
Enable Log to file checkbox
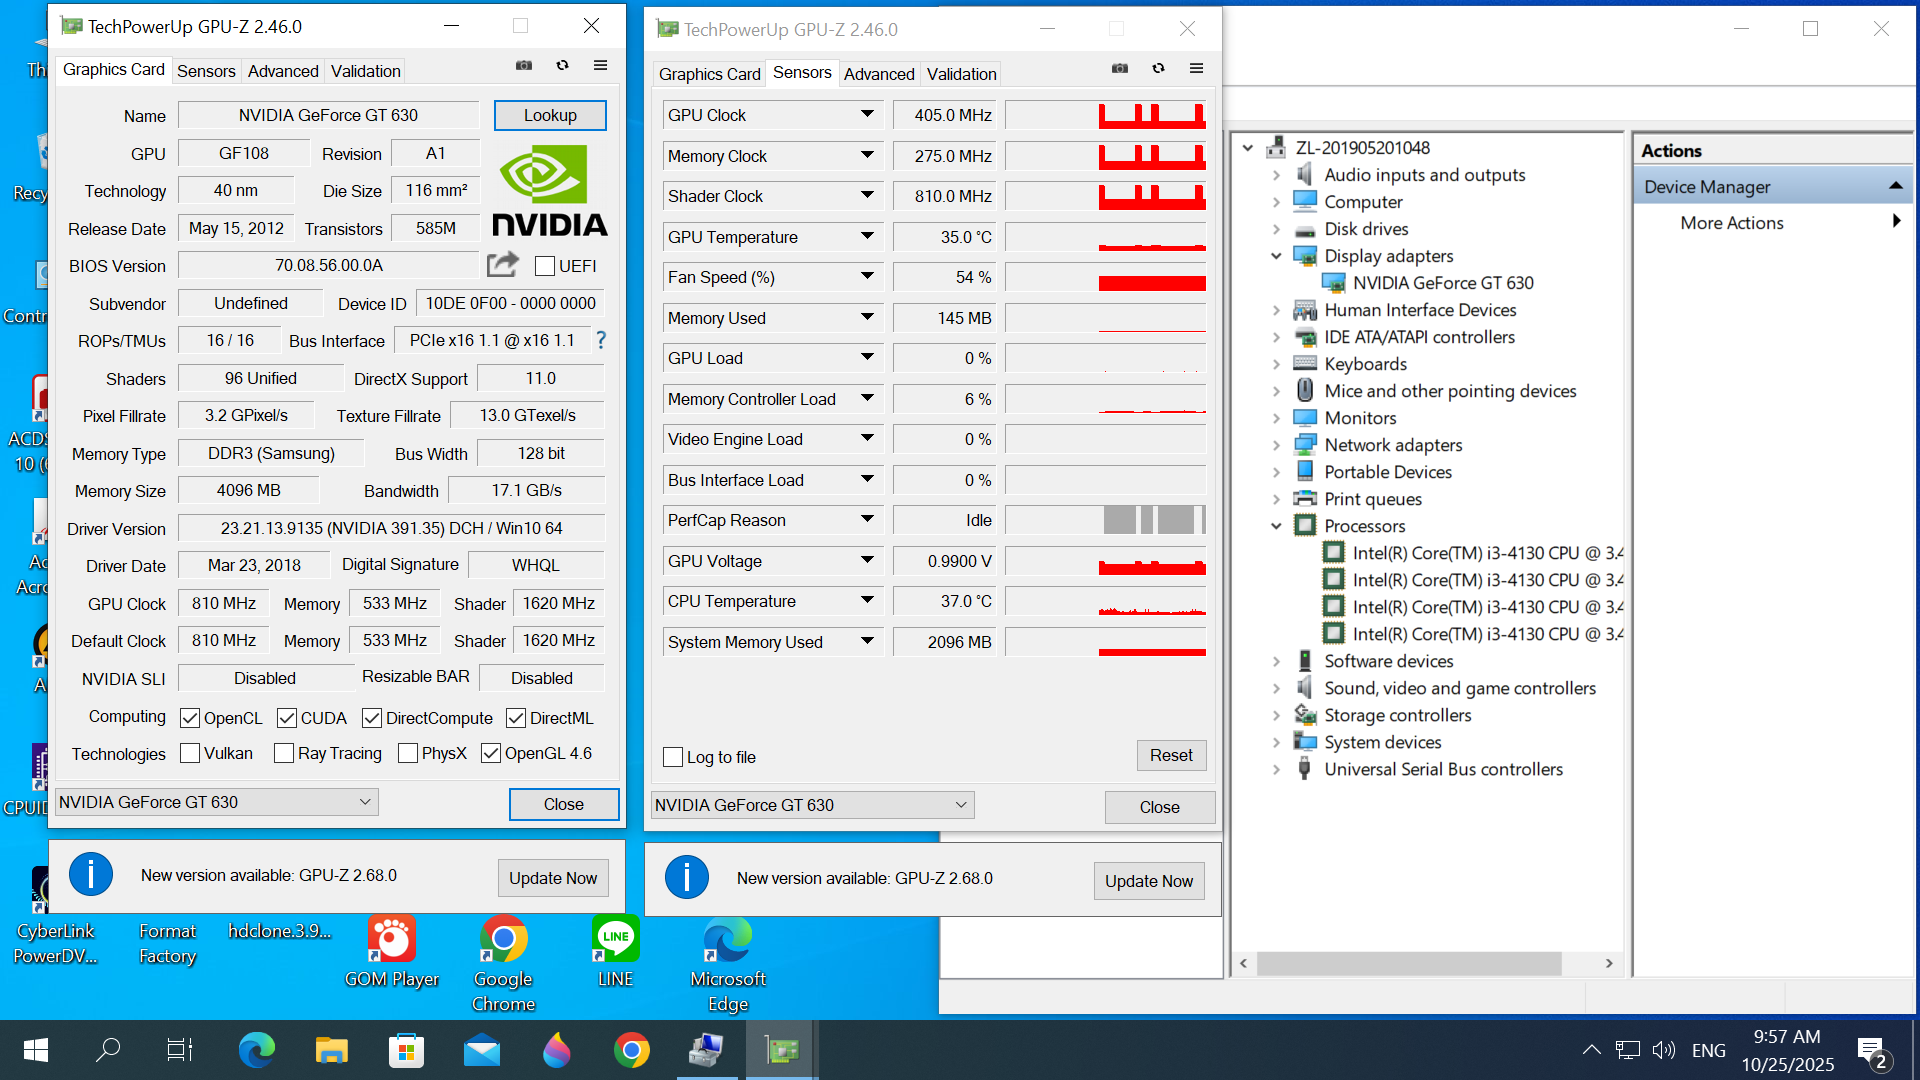(x=673, y=757)
